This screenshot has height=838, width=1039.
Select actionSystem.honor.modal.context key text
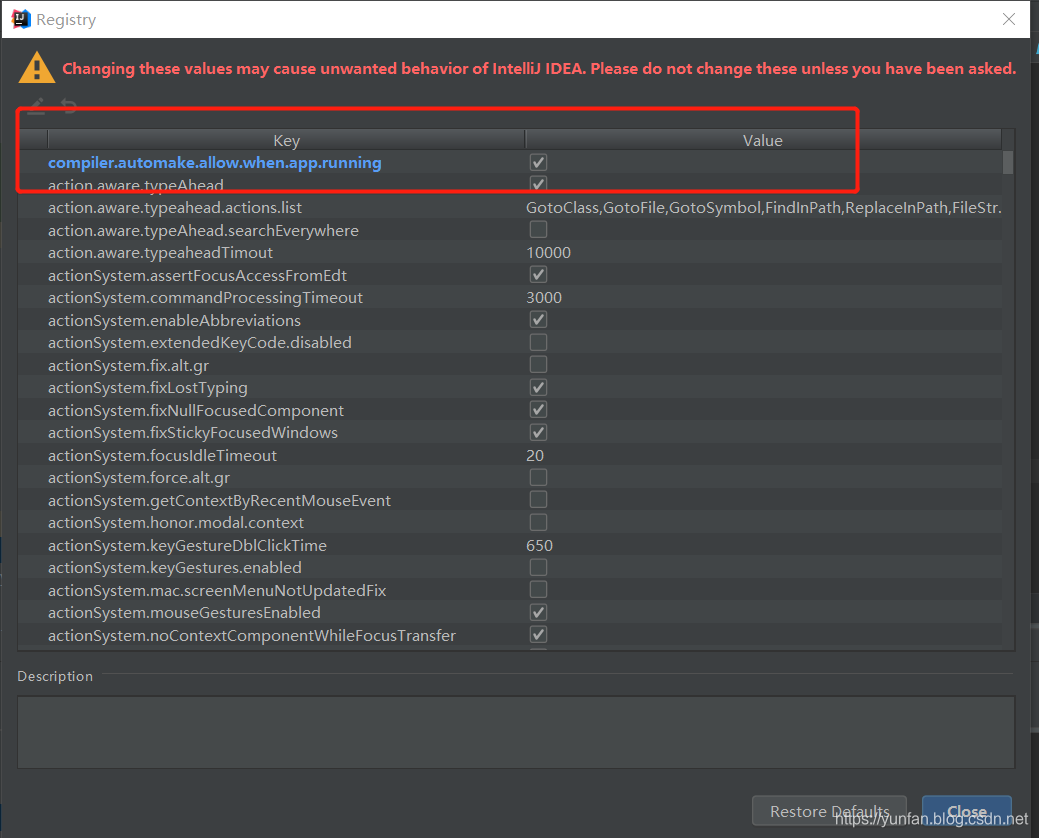[176, 523]
